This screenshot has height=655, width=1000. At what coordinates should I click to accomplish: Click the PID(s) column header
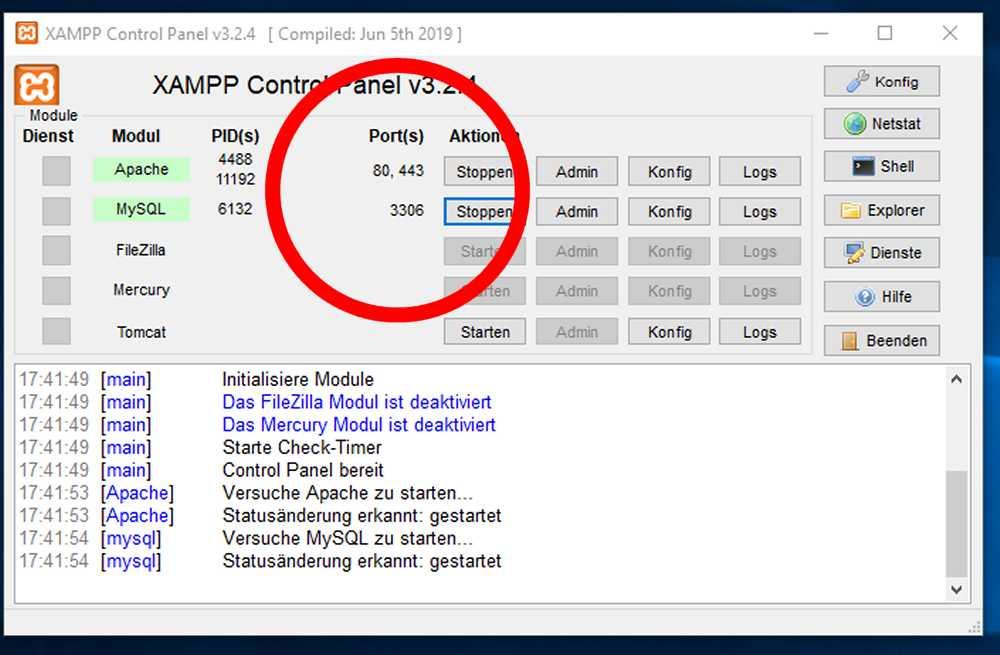(235, 136)
